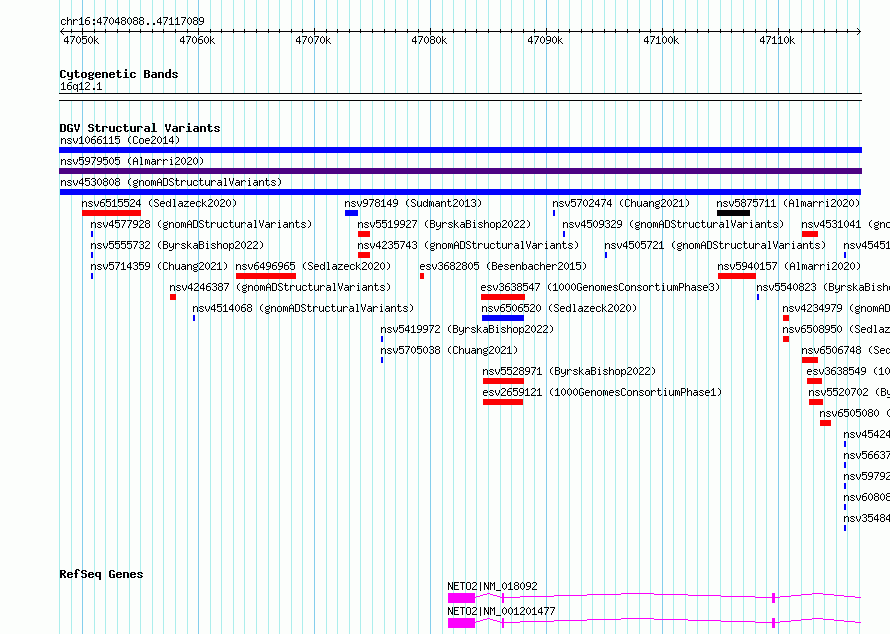890x634 pixels.
Task: Click the 47090k ruler position label
Action: (x=545, y=40)
